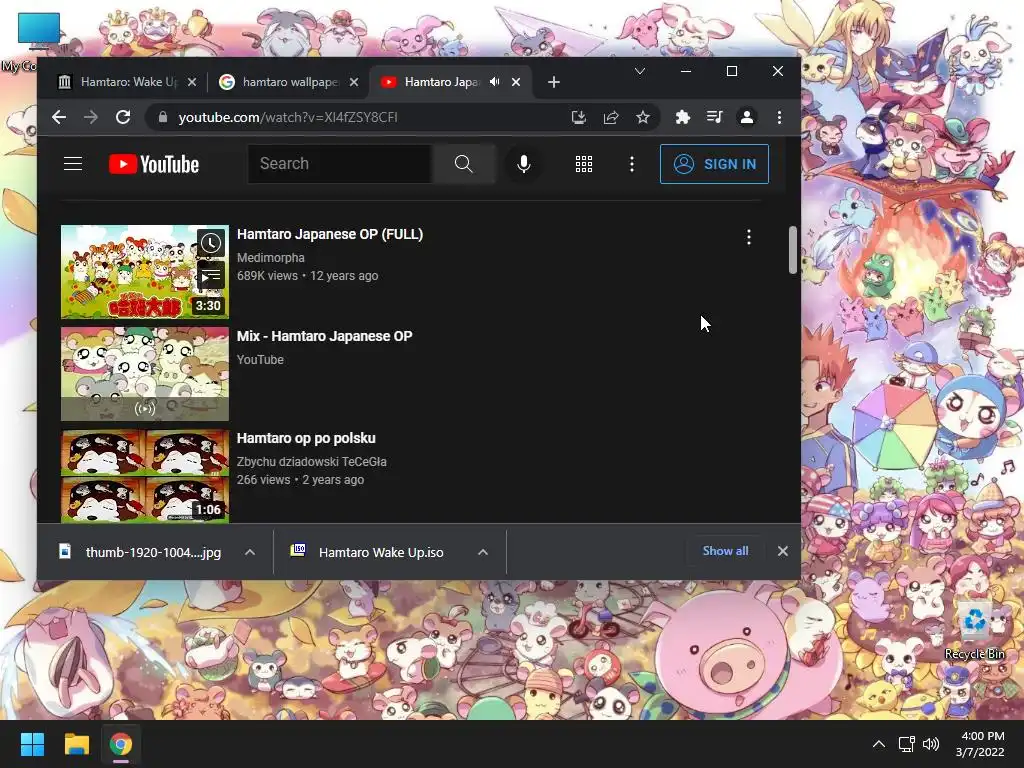Click the page vertical scrollbar thumb
Image resolution: width=1024 pixels, height=768 pixels.
point(793,250)
